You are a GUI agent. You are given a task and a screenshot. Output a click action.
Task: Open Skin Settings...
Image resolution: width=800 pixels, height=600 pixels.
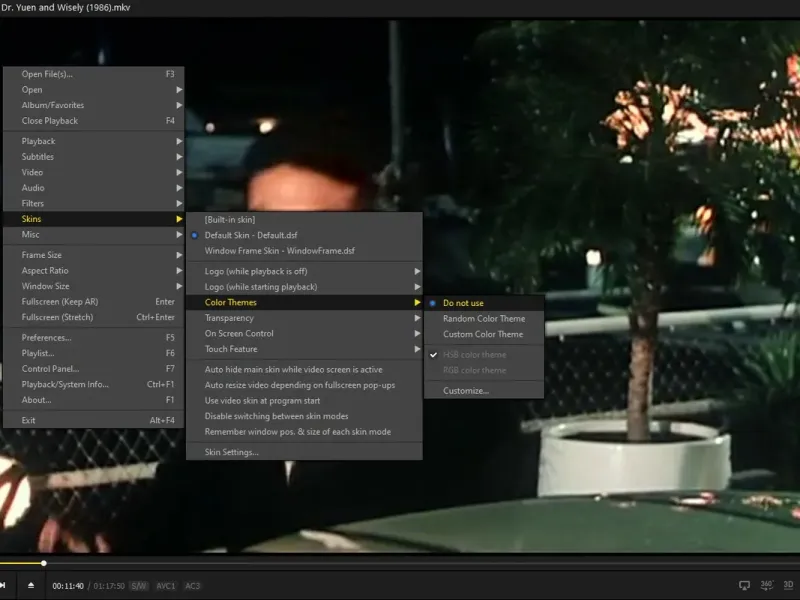coord(231,452)
